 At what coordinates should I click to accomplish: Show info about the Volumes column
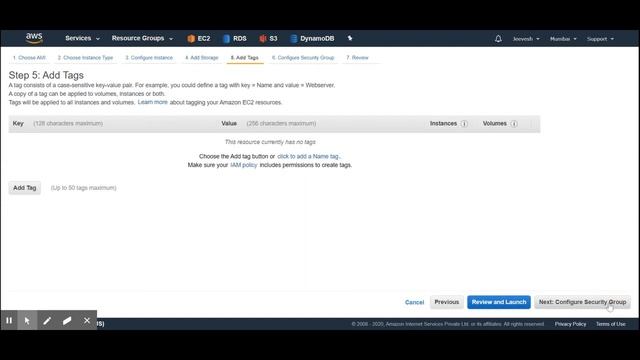click(x=514, y=124)
